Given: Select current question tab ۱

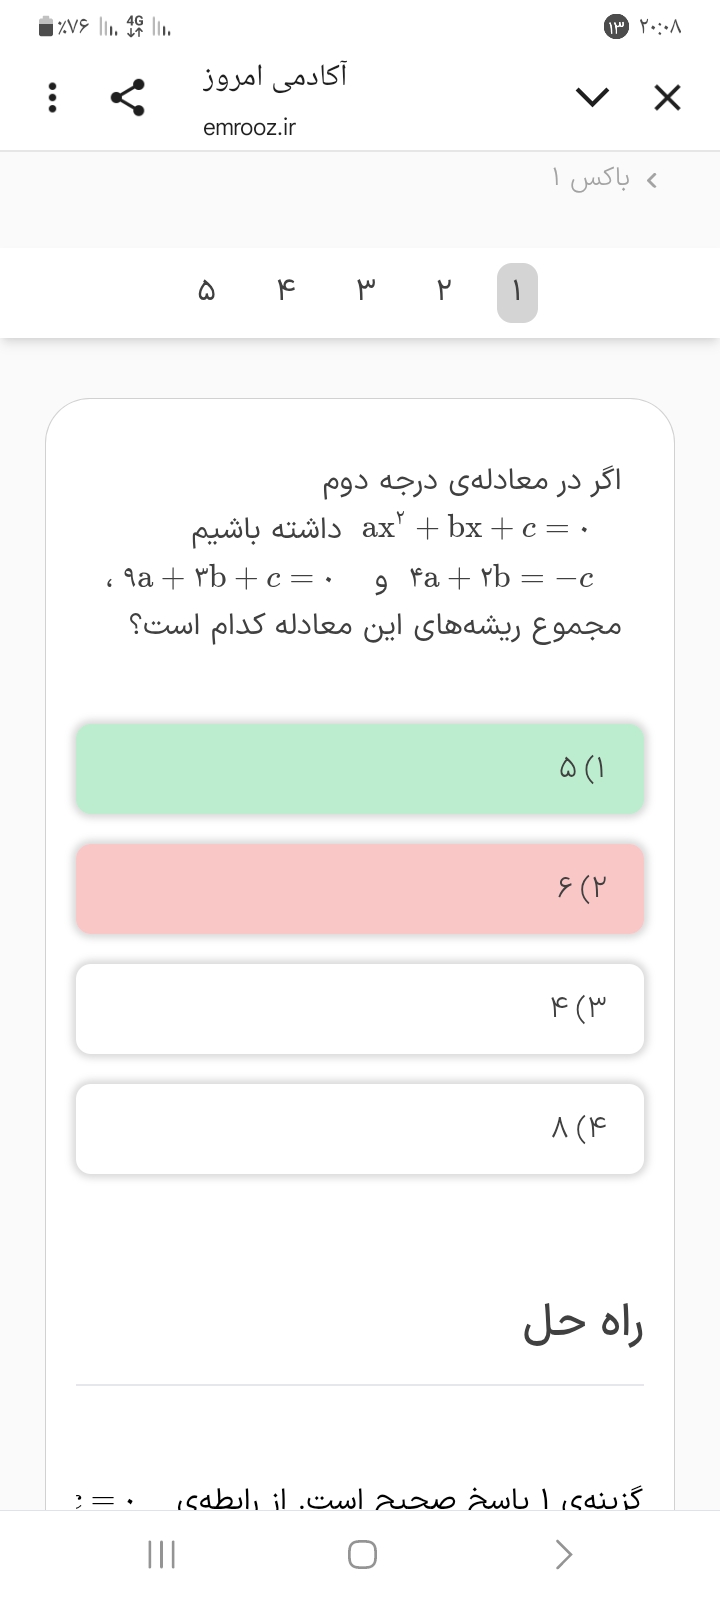Looking at the screenshot, I should [x=517, y=292].
